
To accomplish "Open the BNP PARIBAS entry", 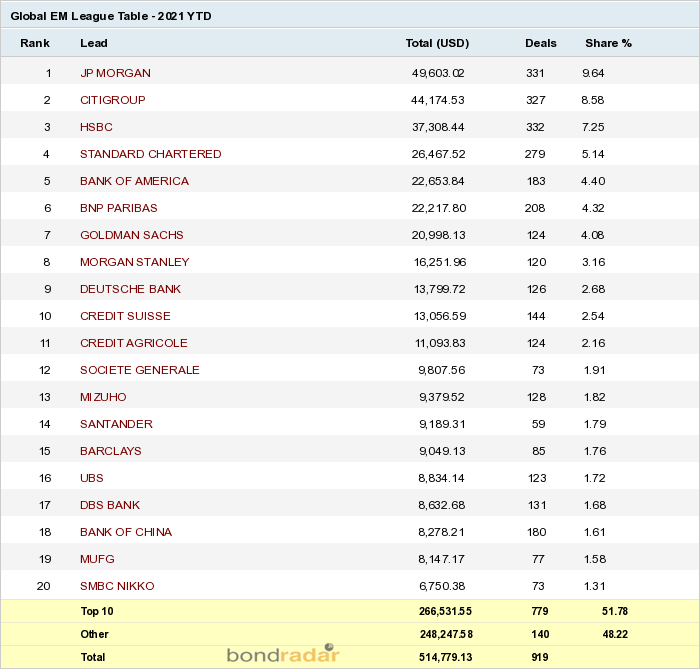I will (119, 208).
